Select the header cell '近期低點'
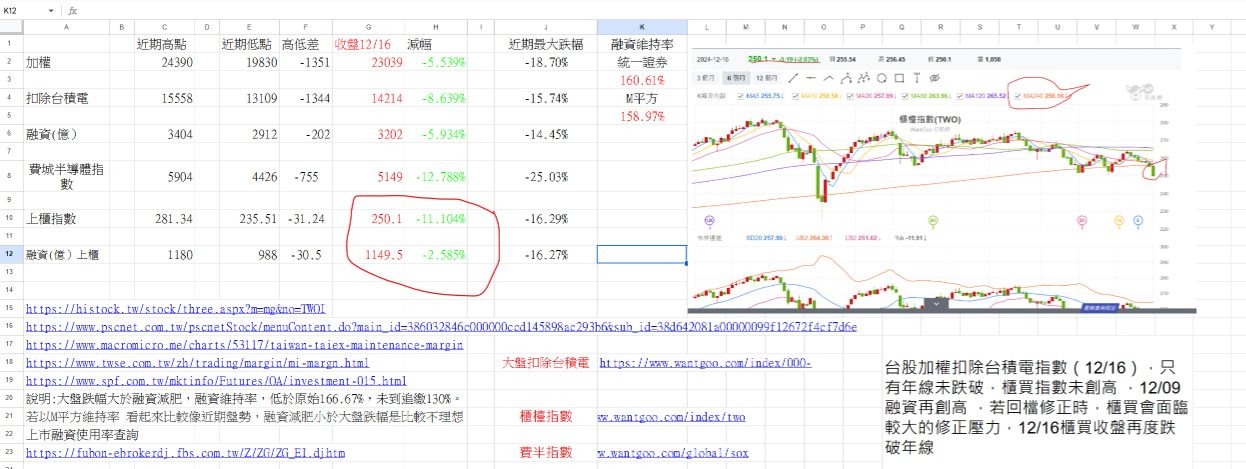The height and width of the screenshot is (469, 1246). [249, 44]
